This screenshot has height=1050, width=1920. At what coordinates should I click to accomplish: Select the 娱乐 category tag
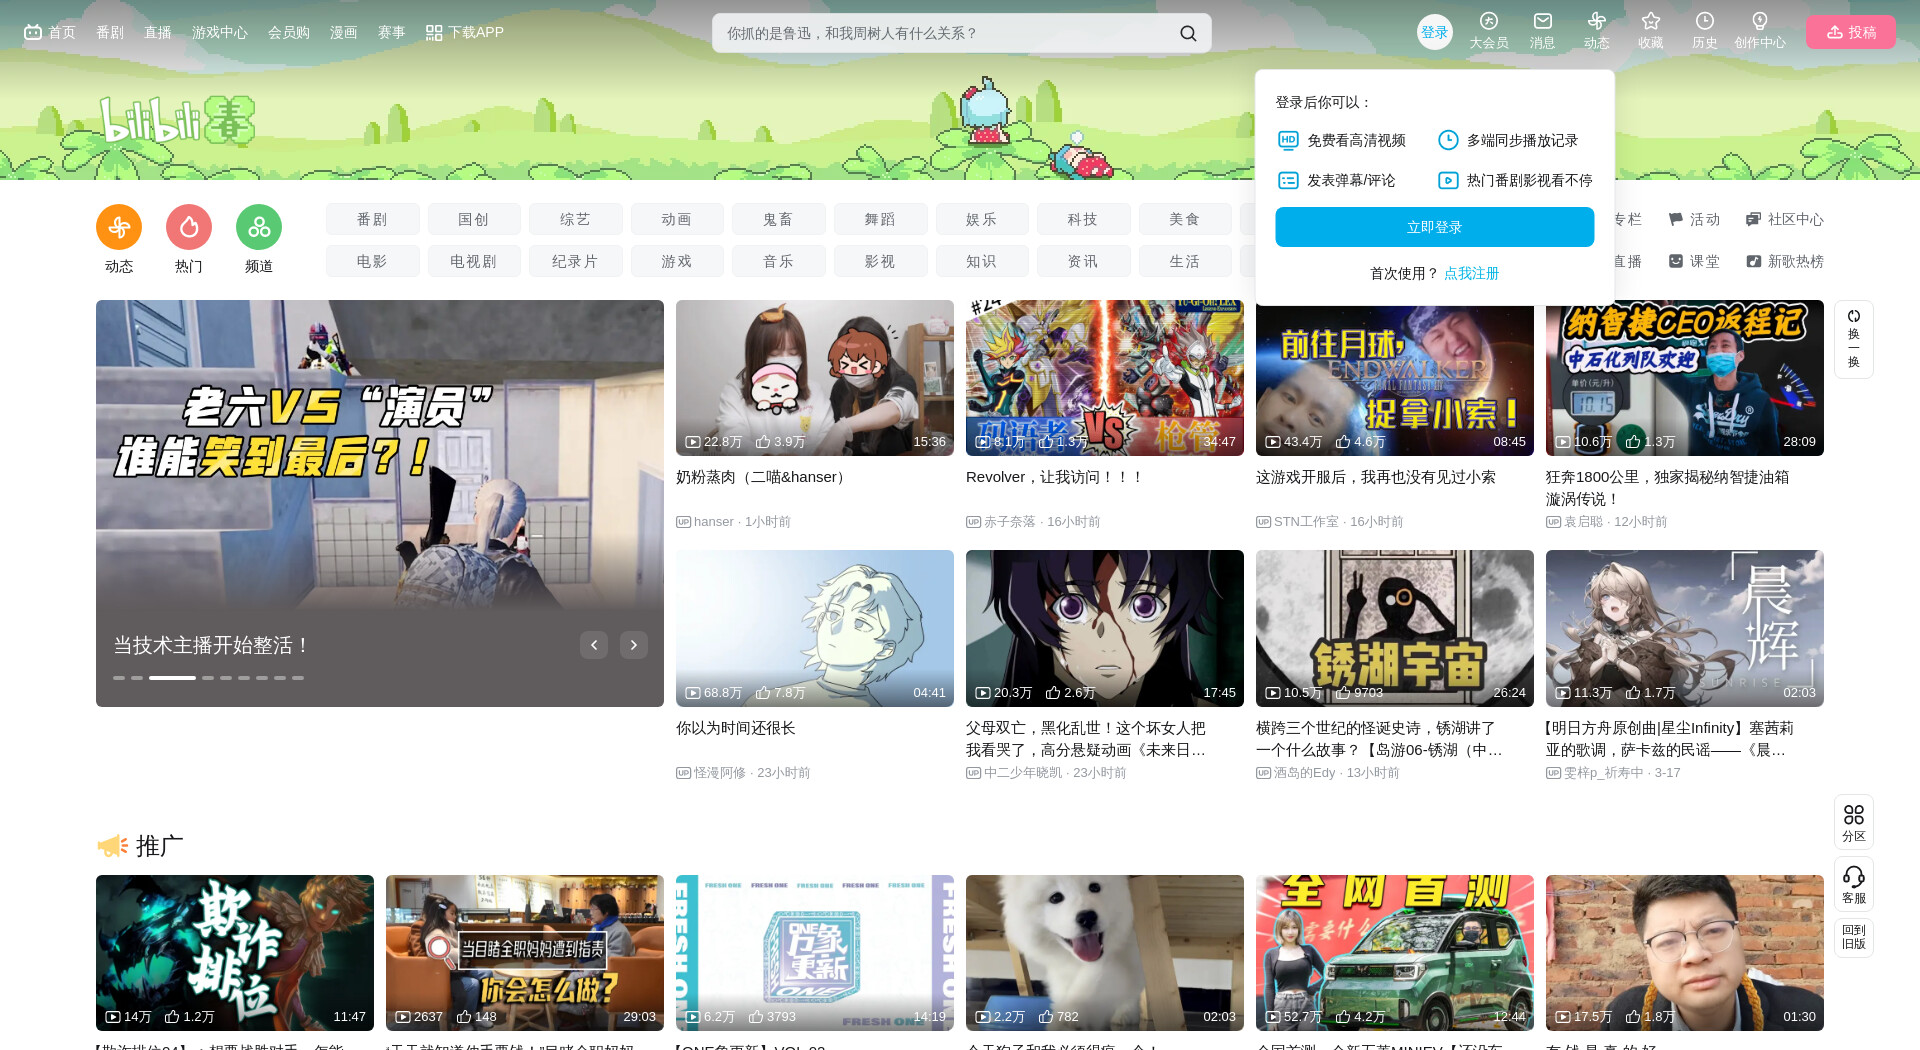pos(982,219)
